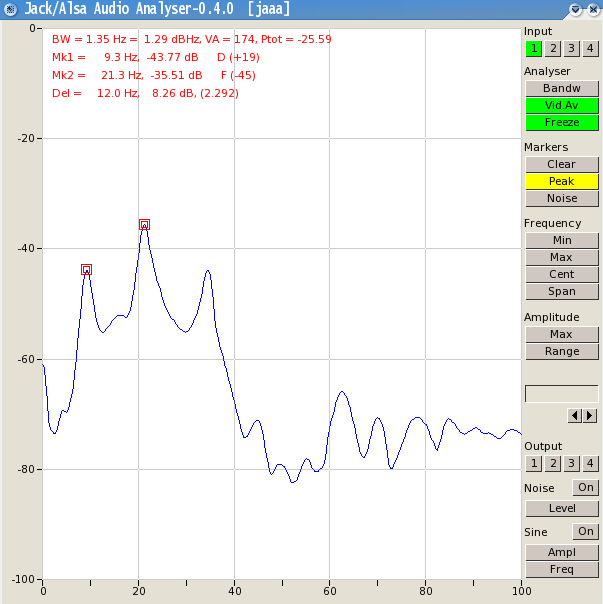603x604 pixels.
Task: Click the Frequency Min button
Action: [x=562, y=240]
